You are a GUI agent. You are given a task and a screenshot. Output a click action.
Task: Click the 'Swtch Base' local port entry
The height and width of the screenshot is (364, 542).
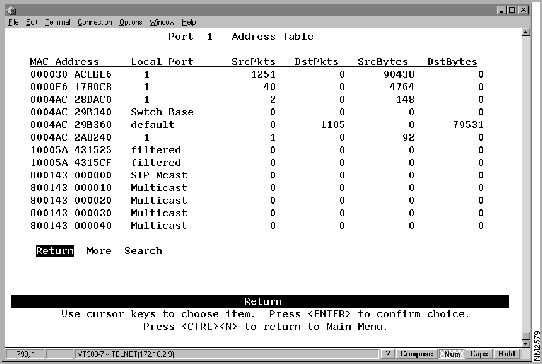coord(162,112)
